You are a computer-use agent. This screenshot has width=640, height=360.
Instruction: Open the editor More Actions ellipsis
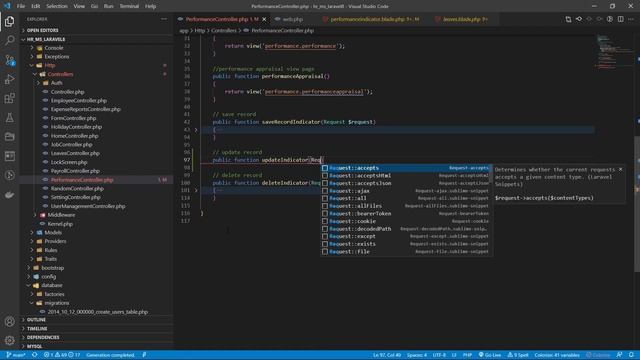631,19
